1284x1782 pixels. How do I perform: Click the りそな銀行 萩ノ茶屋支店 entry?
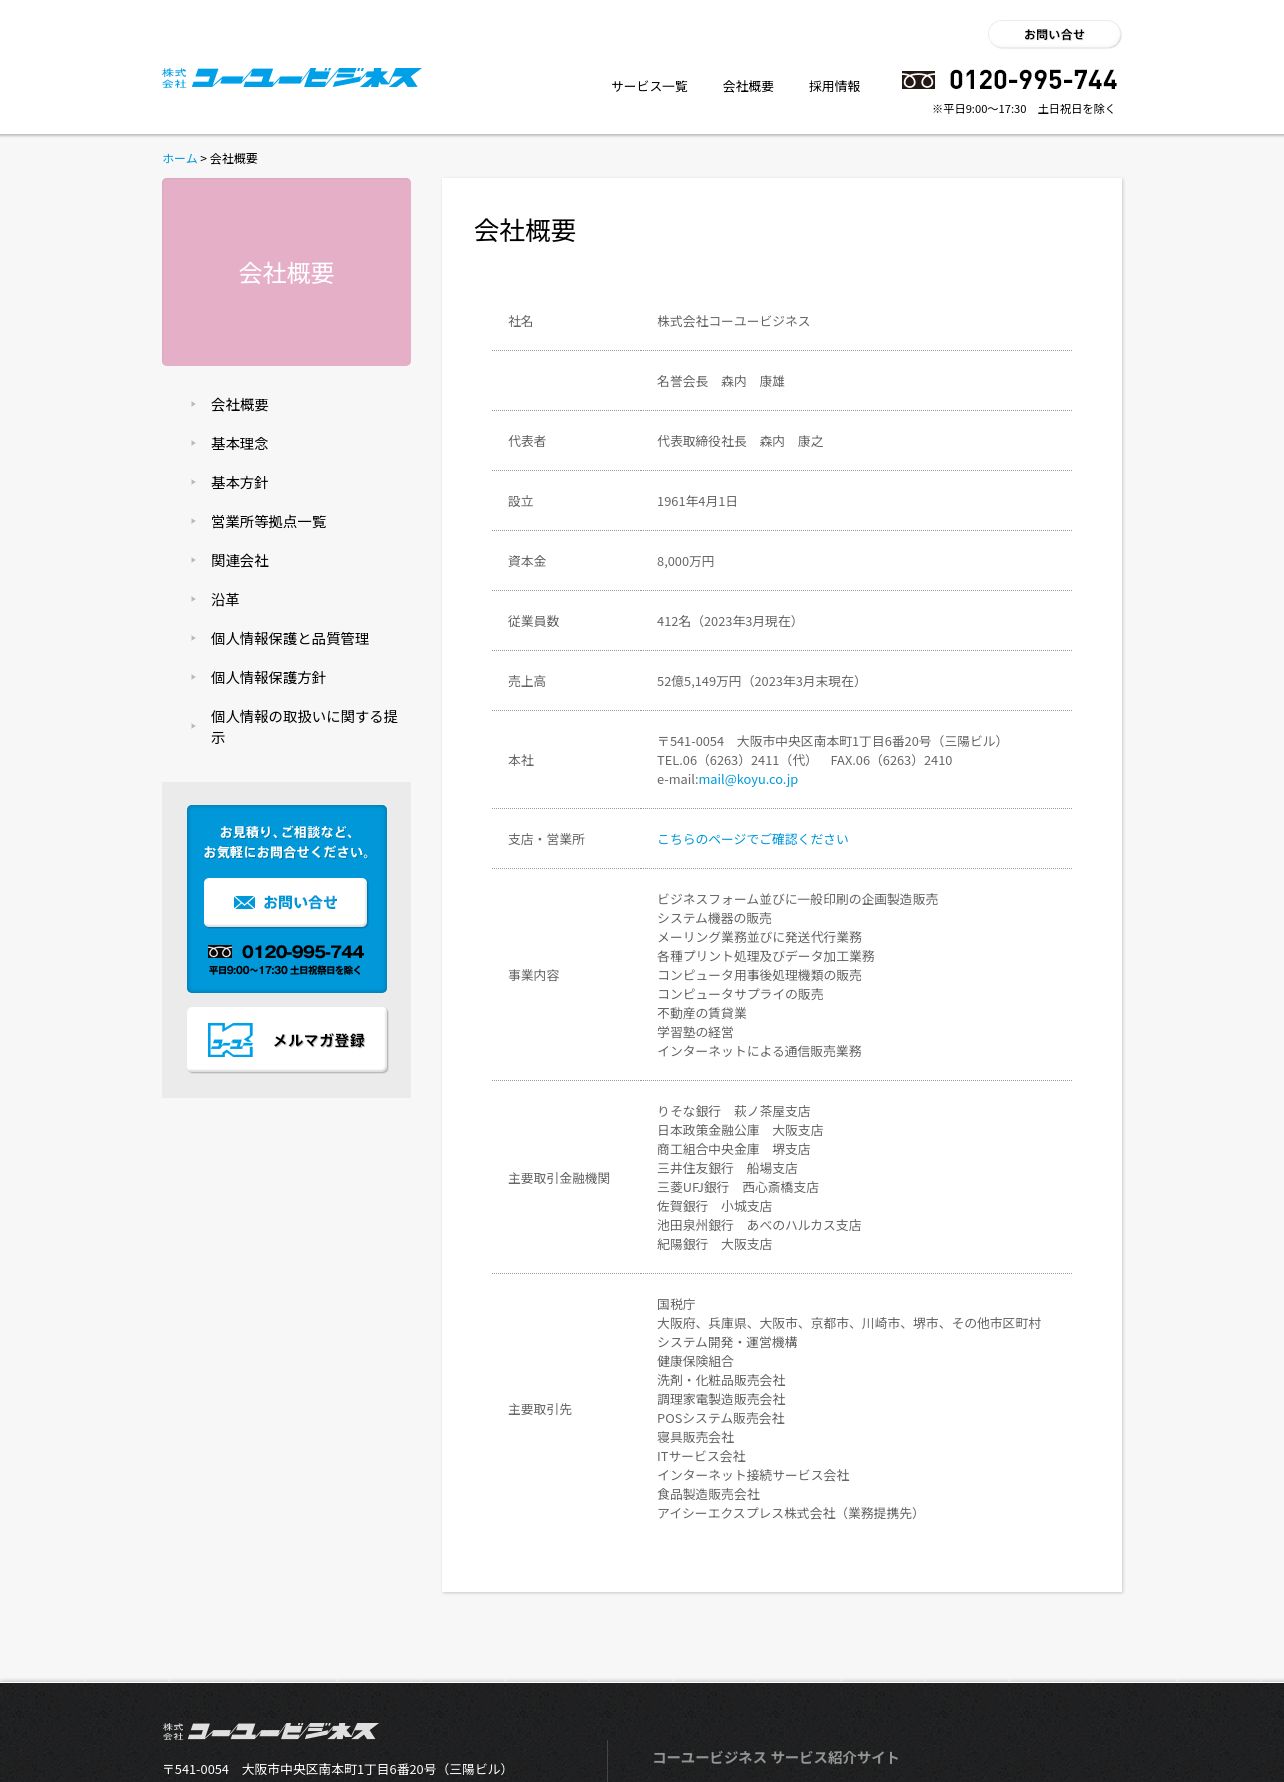tap(733, 1112)
